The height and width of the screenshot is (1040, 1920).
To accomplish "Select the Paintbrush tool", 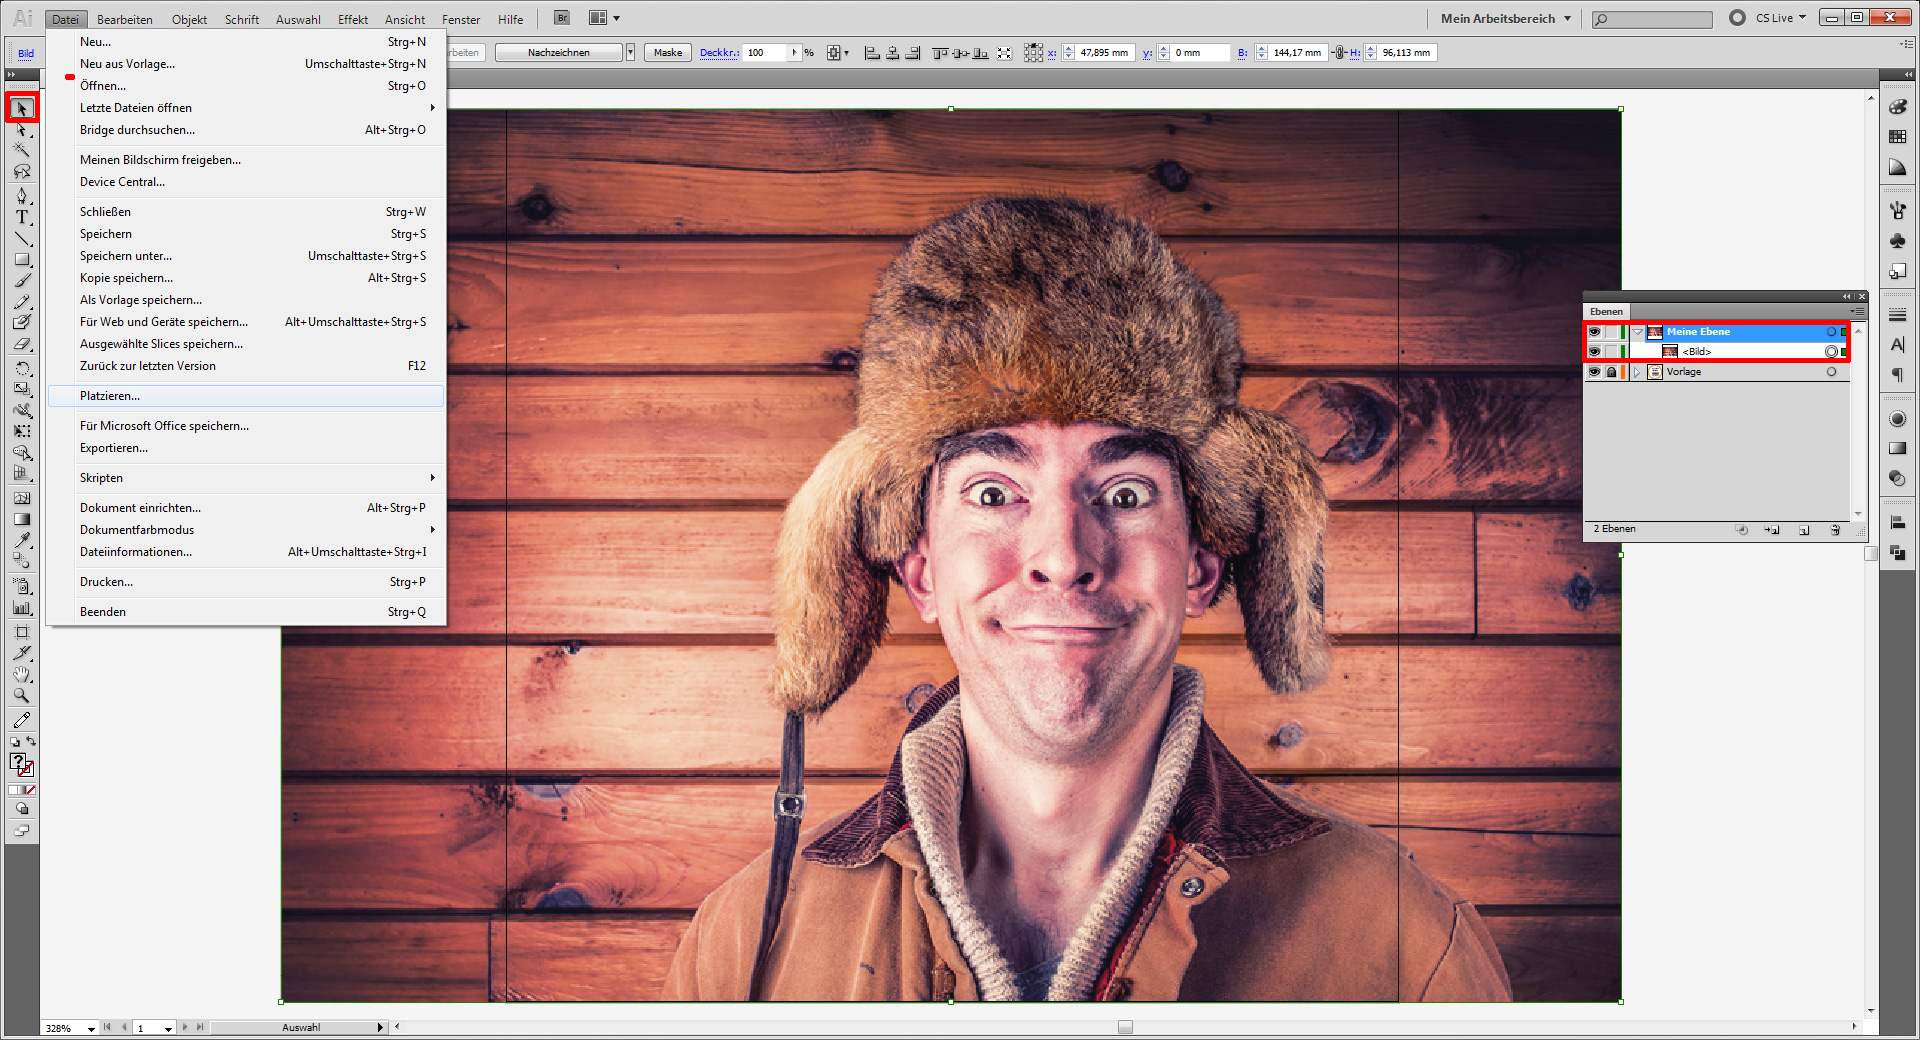I will pyautogui.click(x=22, y=281).
